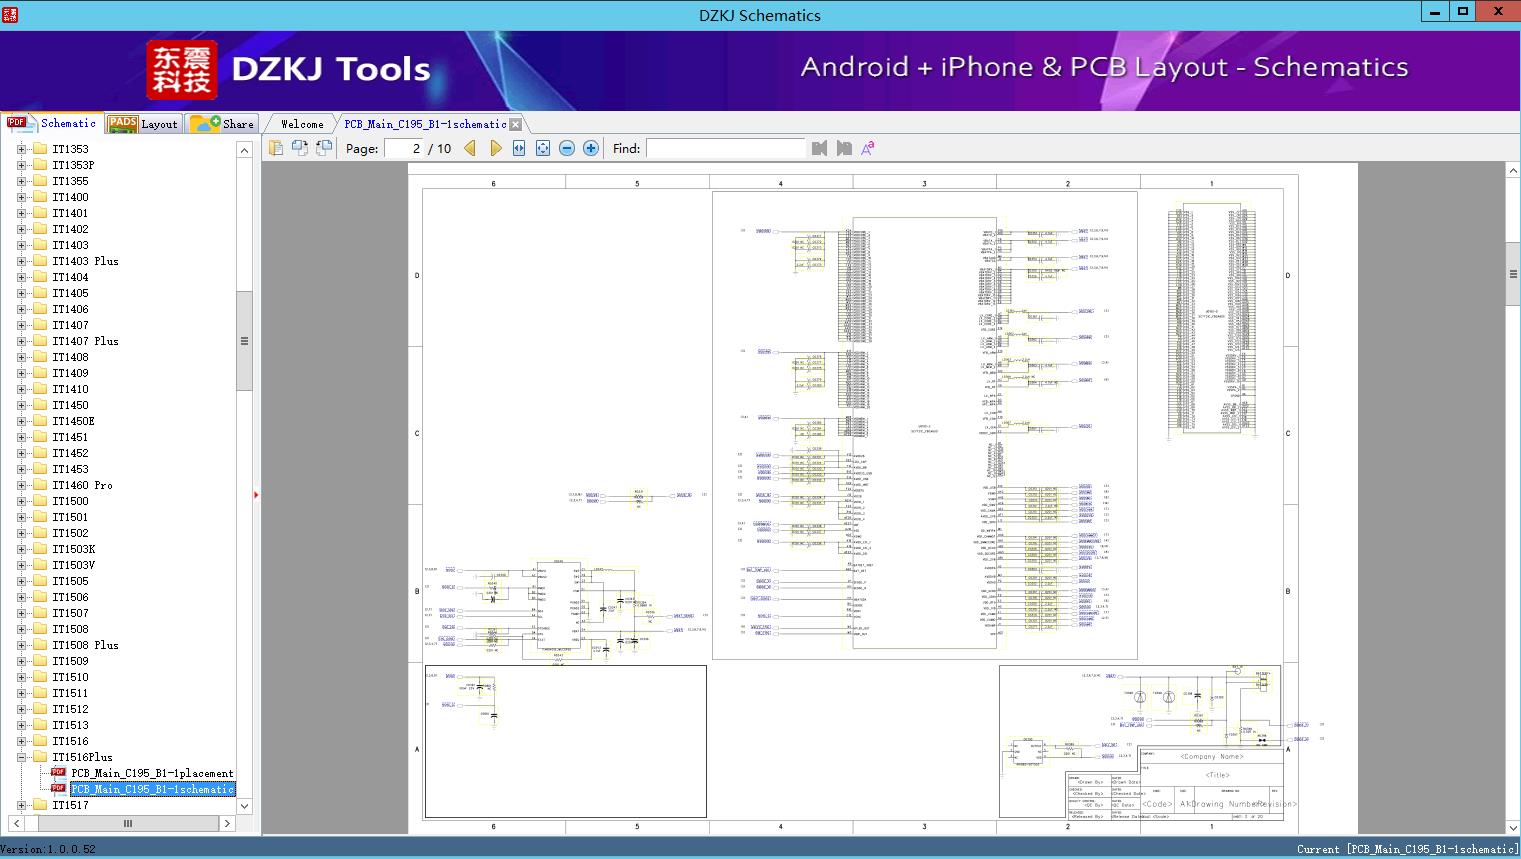Toggle match case search icon
This screenshot has width=1521, height=859.
coord(868,148)
